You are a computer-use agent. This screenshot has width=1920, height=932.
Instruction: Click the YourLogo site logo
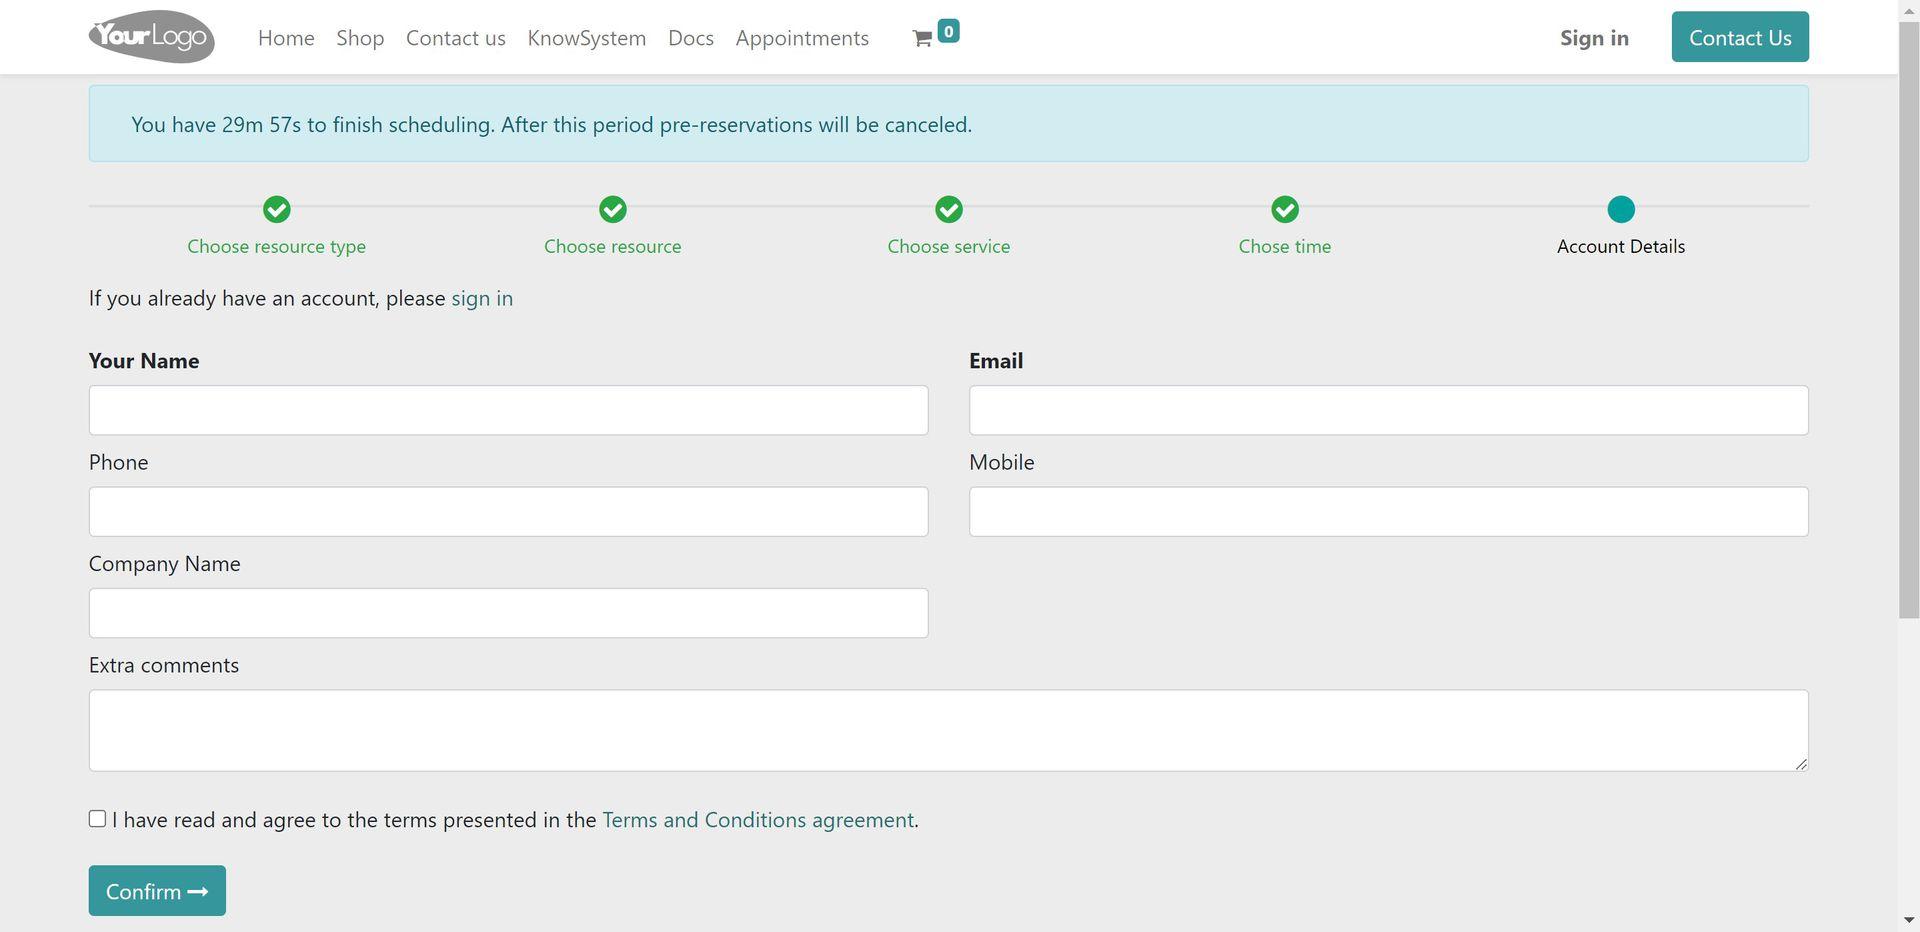pyautogui.click(x=152, y=37)
